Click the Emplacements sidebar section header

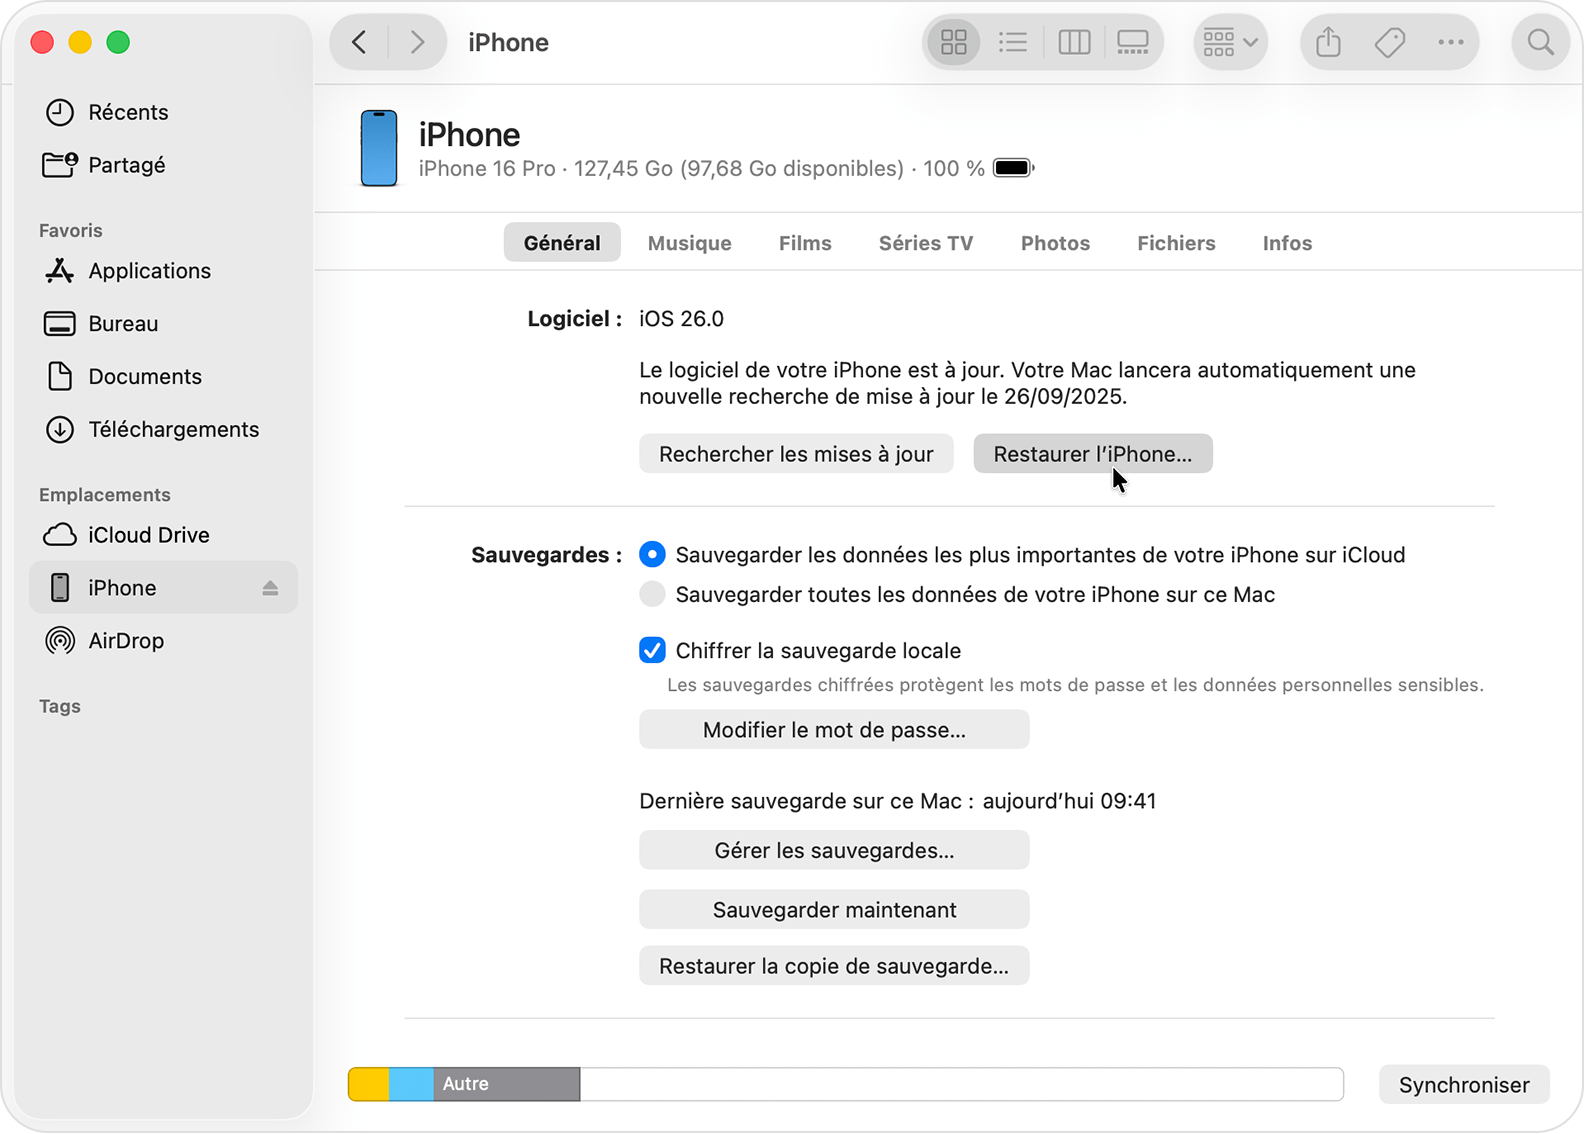[x=105, y=495]
